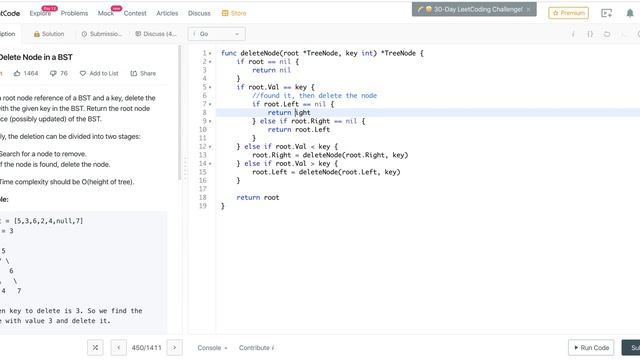The height and width of the screenshot is (360, 640).
Task: Click the Run Code button
Action: point(591,348)
